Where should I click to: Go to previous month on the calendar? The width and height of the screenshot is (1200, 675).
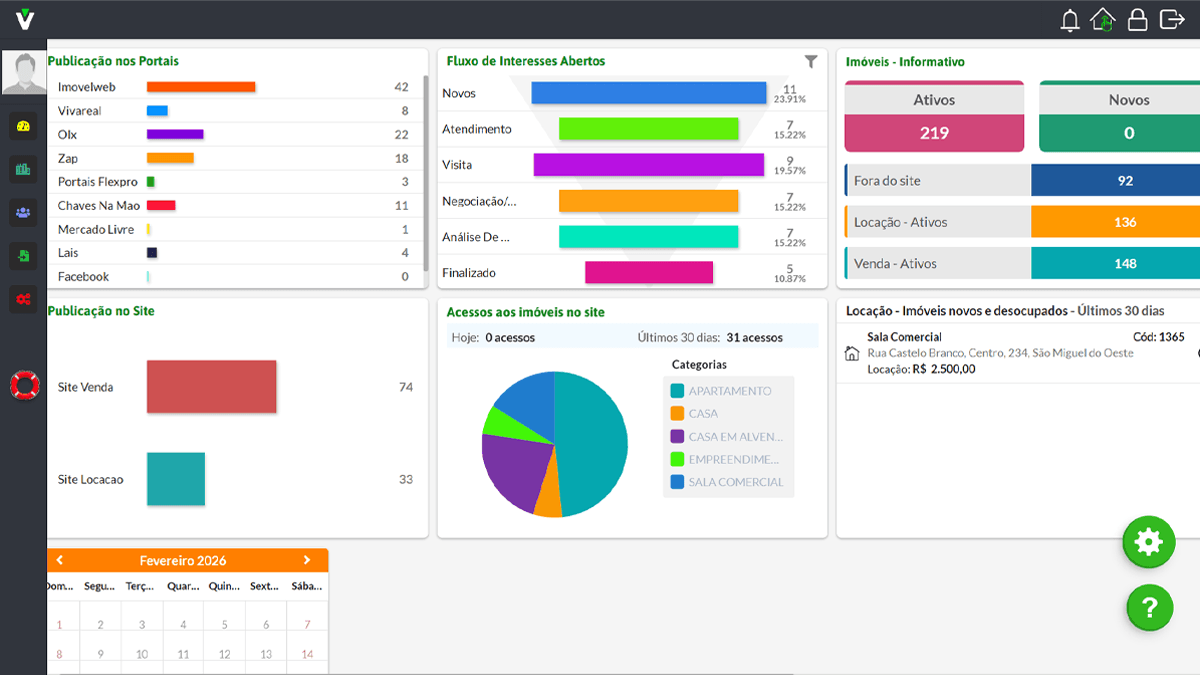point(60,560)
